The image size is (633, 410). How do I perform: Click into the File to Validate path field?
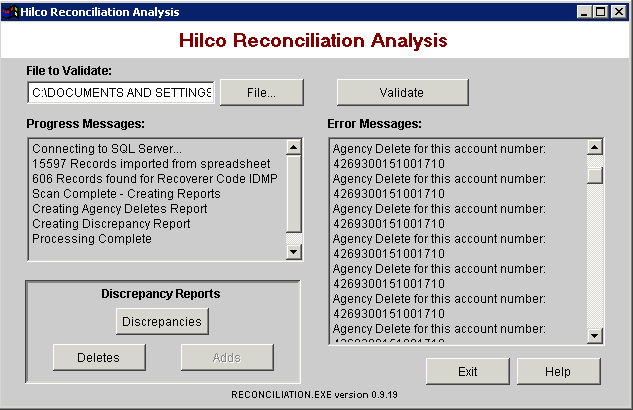[x=120, y=93]
